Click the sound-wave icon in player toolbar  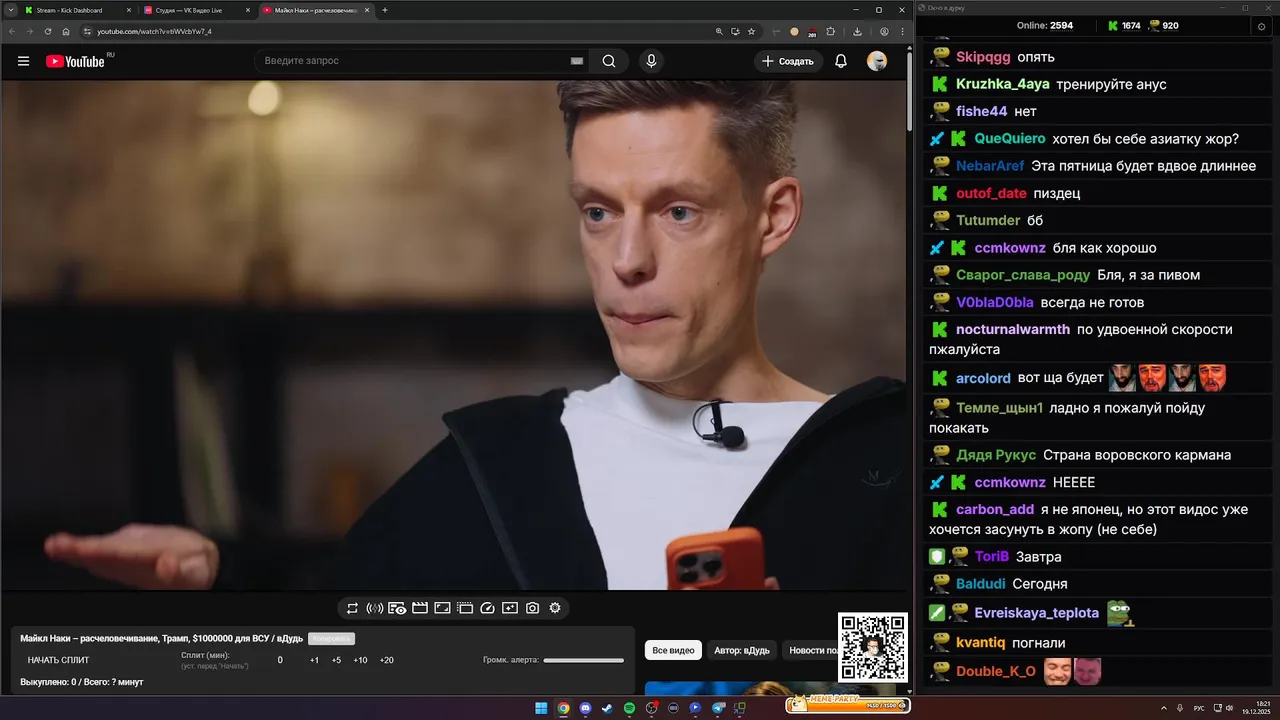pos(375,608)
